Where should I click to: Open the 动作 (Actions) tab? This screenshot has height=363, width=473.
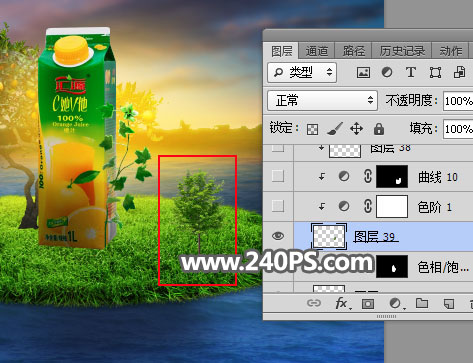pyautogui.click(x=451, y=51)
